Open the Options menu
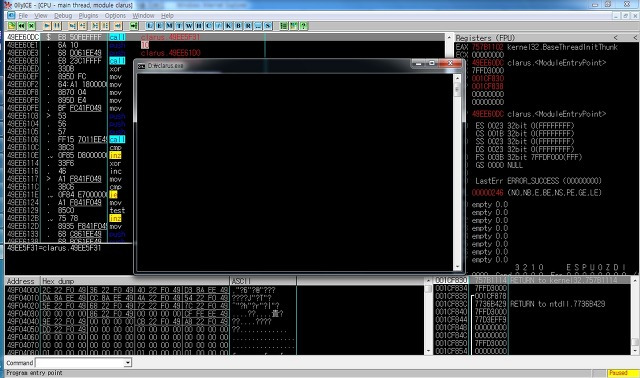640x378 pixels. pyautogui.click(x=115, y=16)
